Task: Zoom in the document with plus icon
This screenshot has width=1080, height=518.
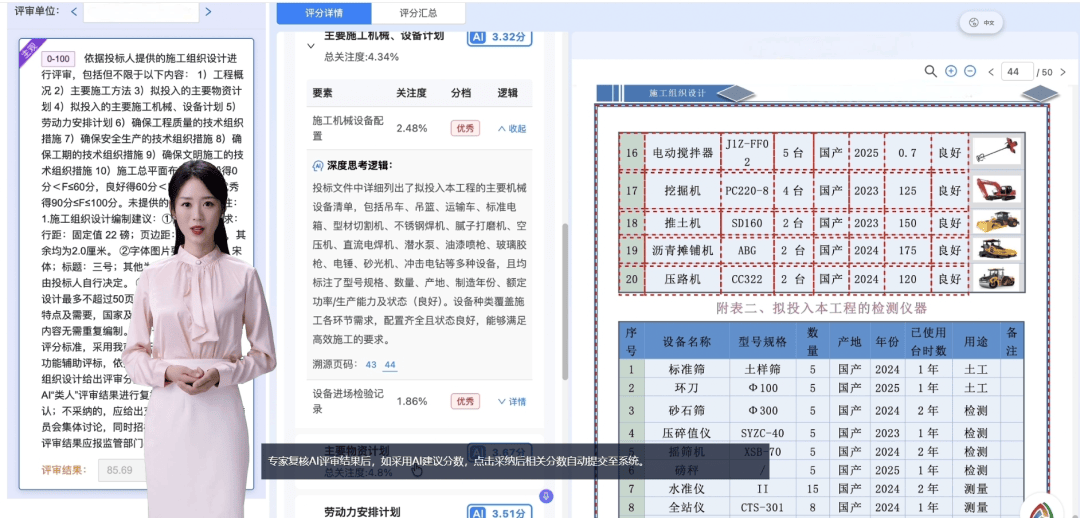Action: [951, 71]
